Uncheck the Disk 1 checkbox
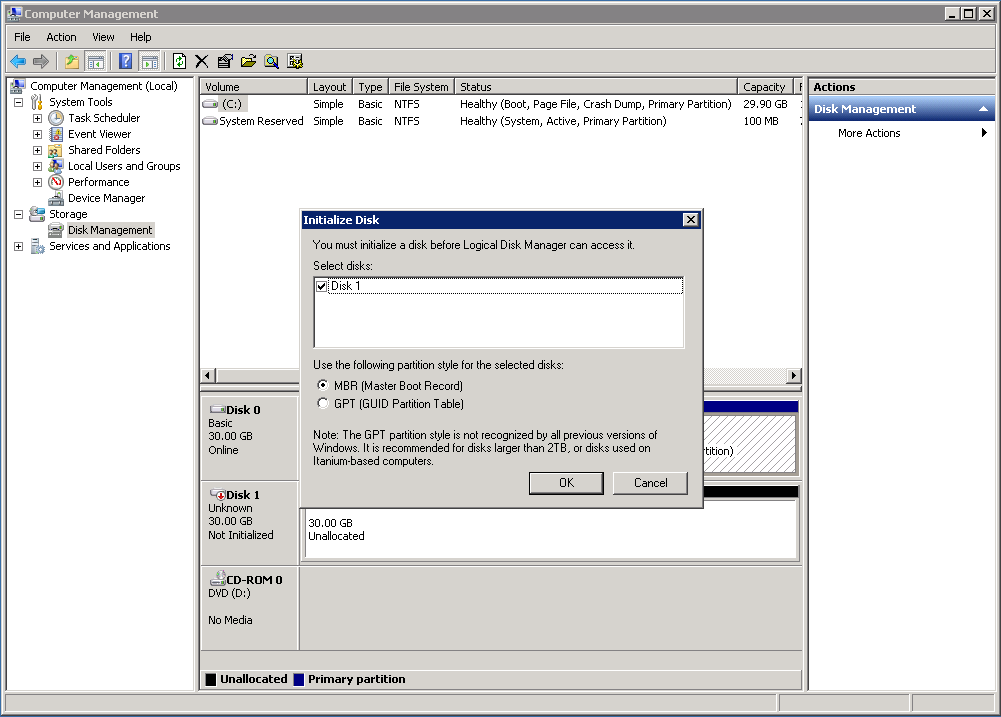Image resolution: width=1001 pixels, height=717 pixels. [x=322, y=286]
